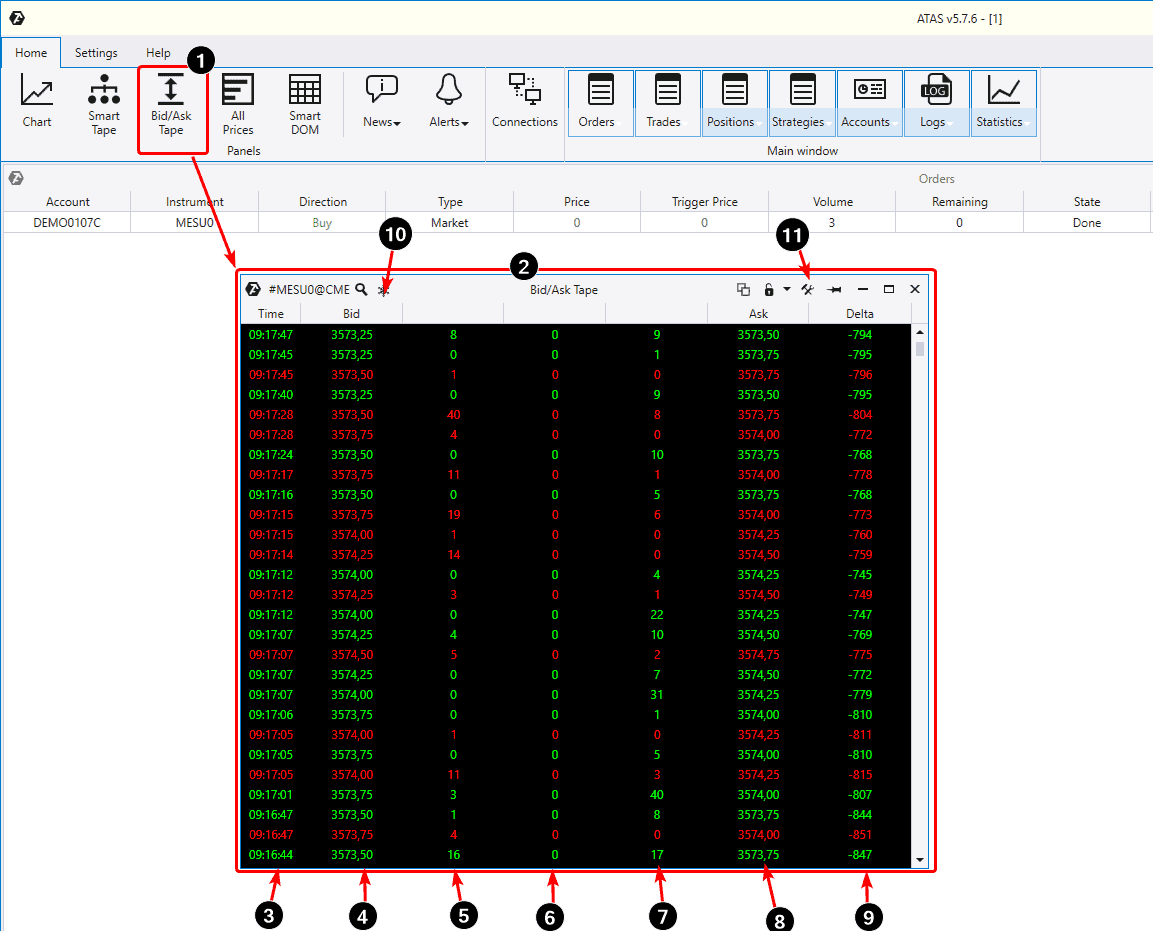This screenshot has width=1153, height=931.
Task: Pin the Bid/Ask Tape window
Action: (835, 289)
